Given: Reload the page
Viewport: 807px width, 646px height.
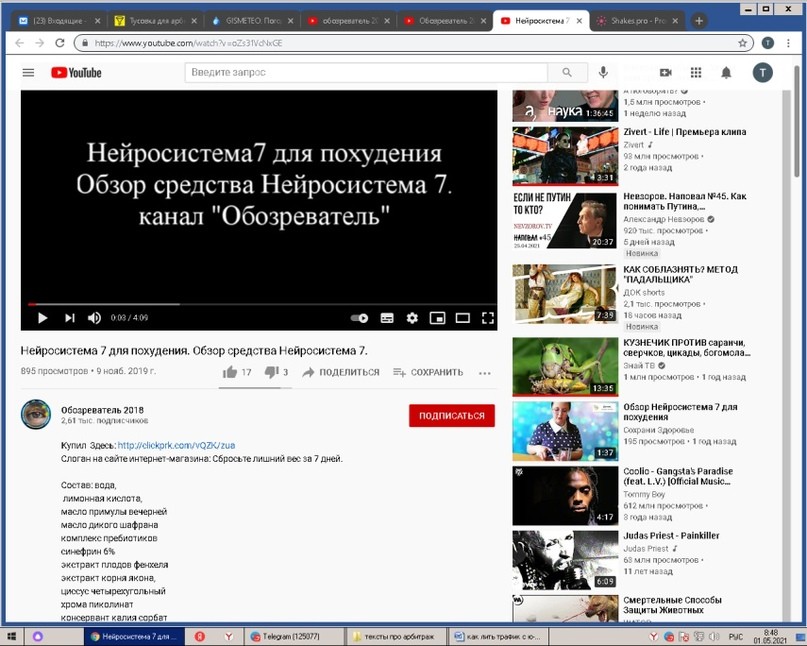Looking at the screenshot, I should coord(60,43).
